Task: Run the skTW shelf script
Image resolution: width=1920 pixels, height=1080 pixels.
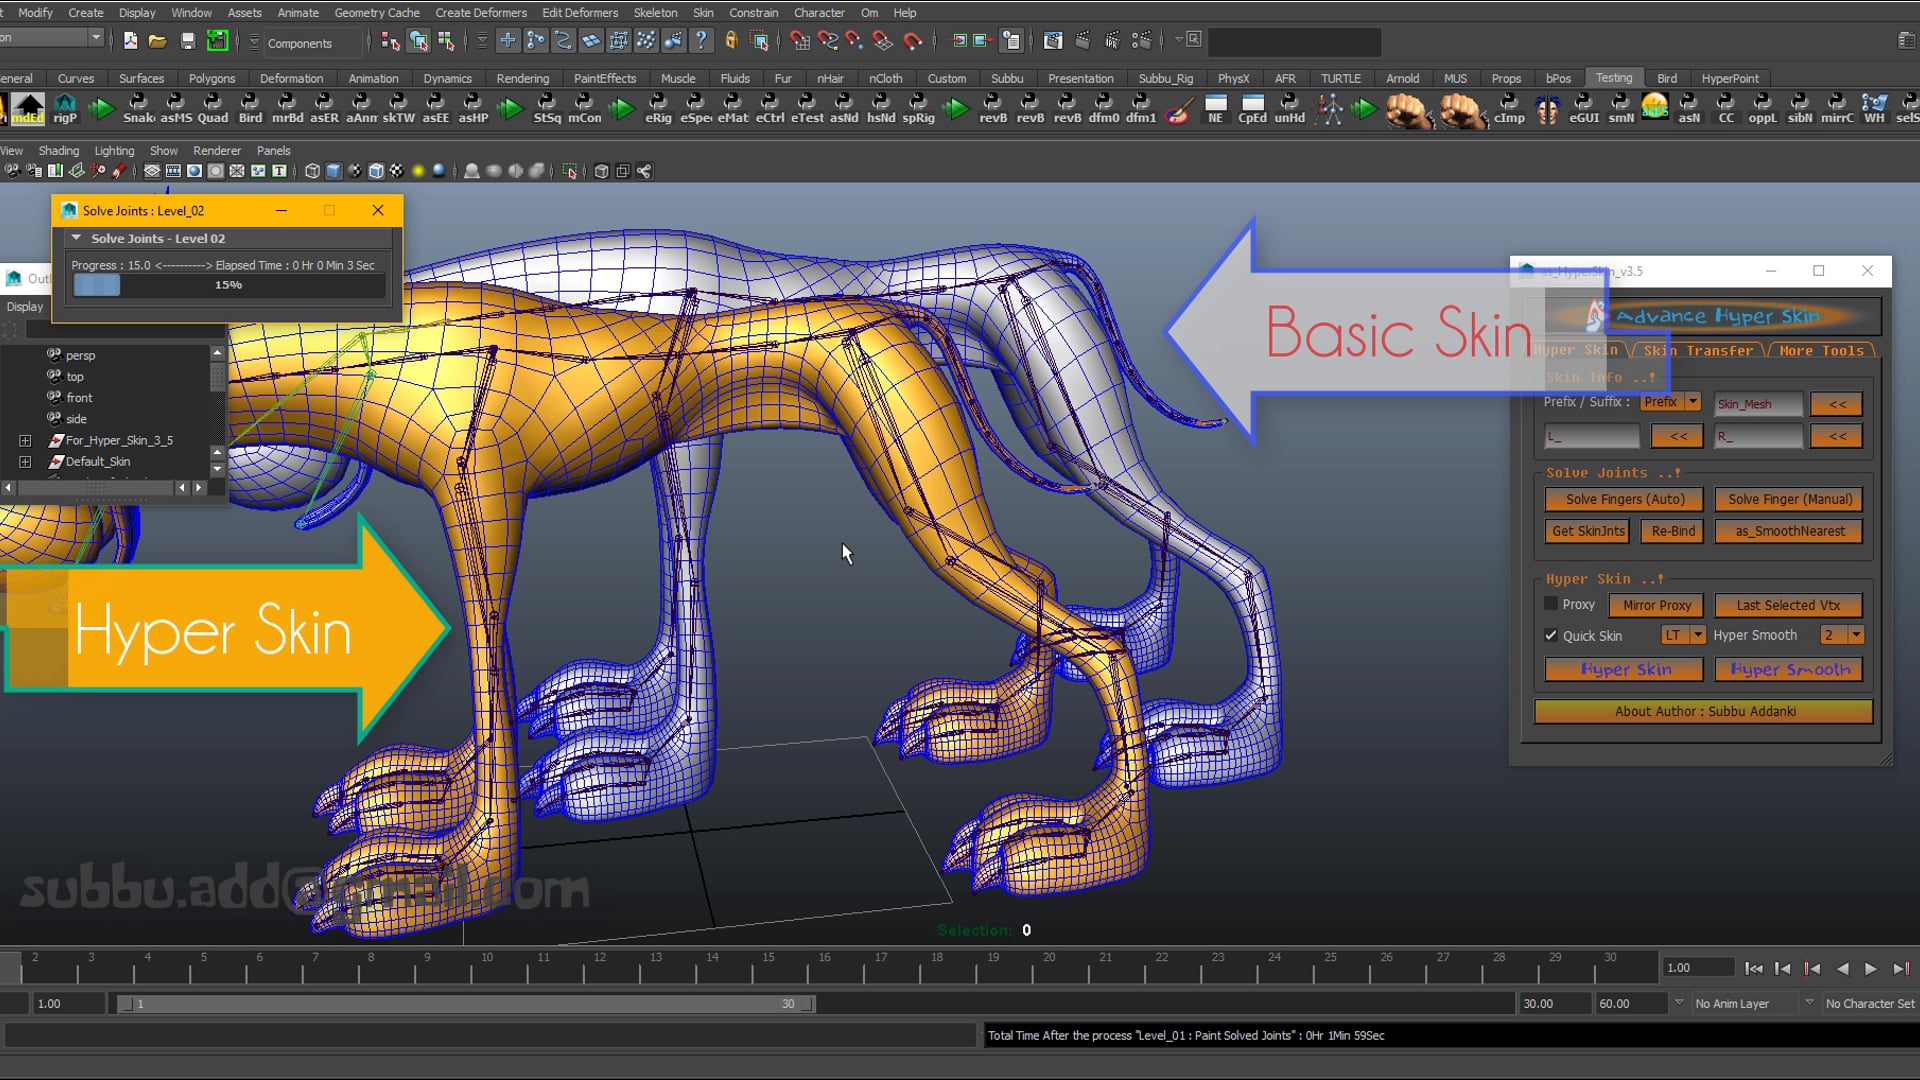Action: point(398,108)
